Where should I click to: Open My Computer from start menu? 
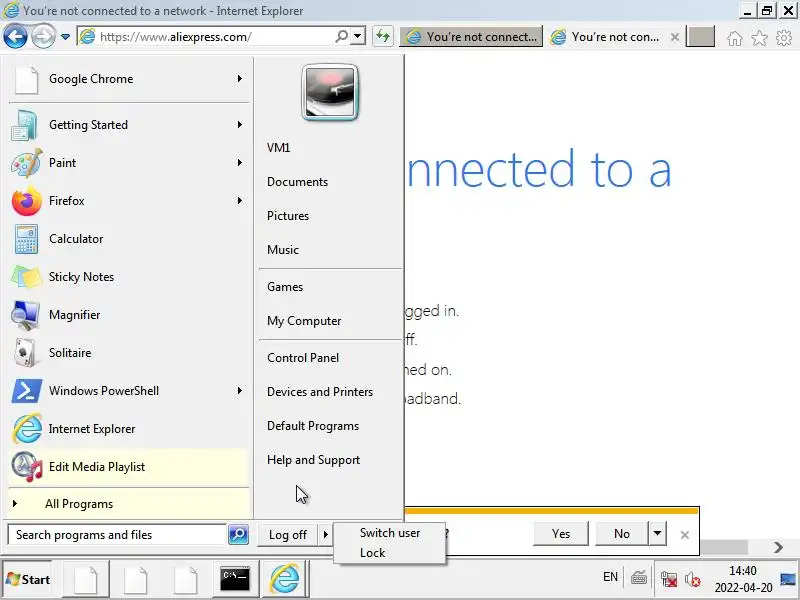pos(304,321)
